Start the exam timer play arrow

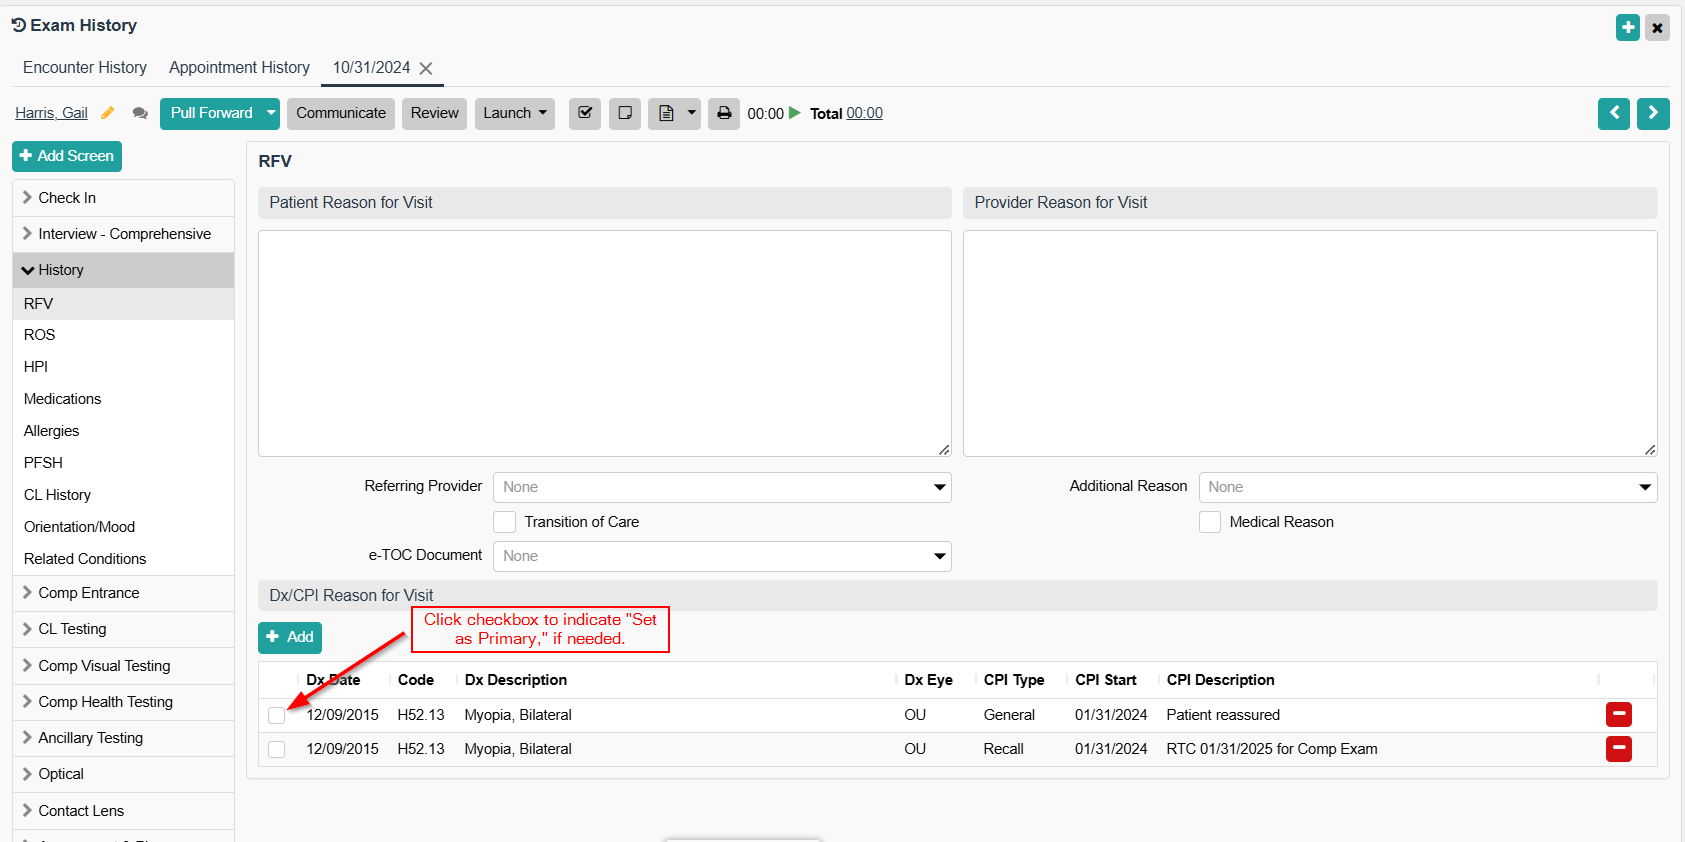click(x=795, y=113)
